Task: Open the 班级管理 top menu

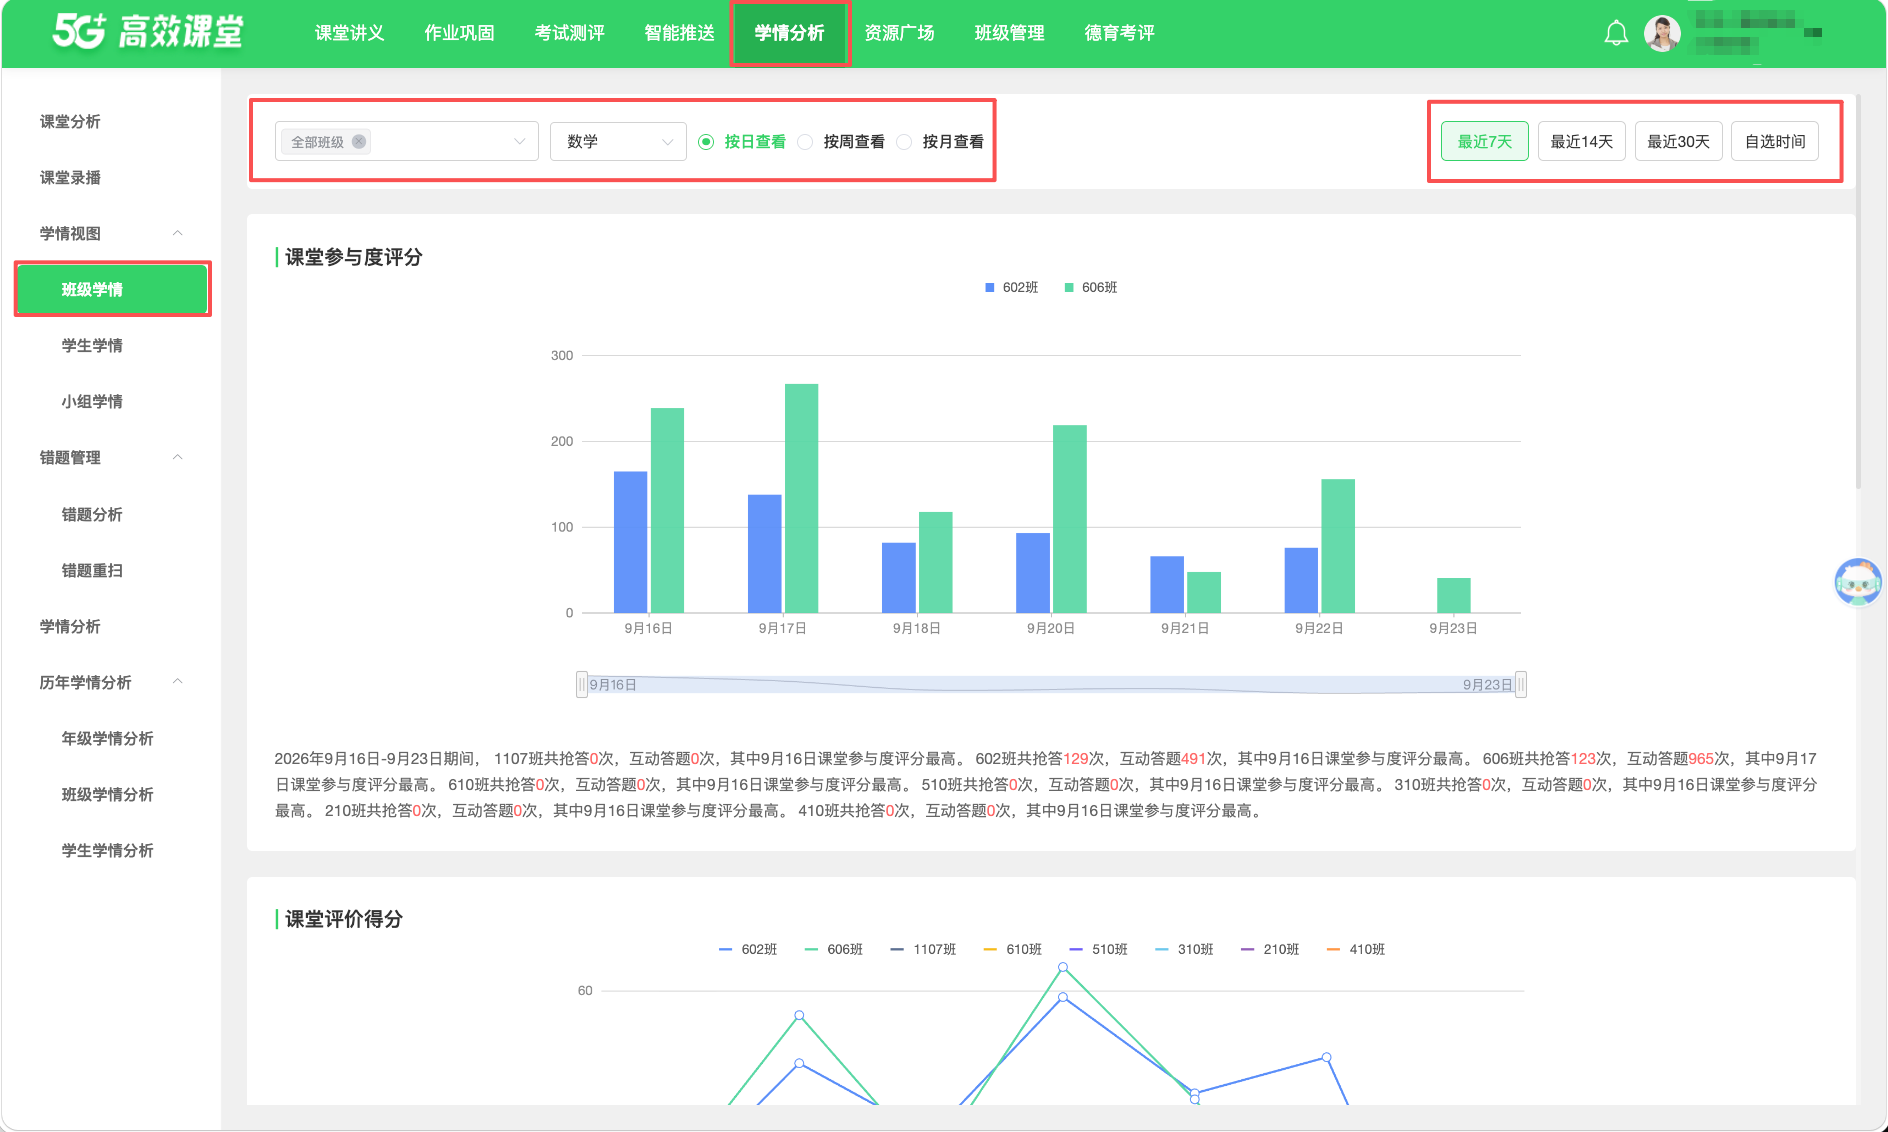Action: coord(1009,33)
